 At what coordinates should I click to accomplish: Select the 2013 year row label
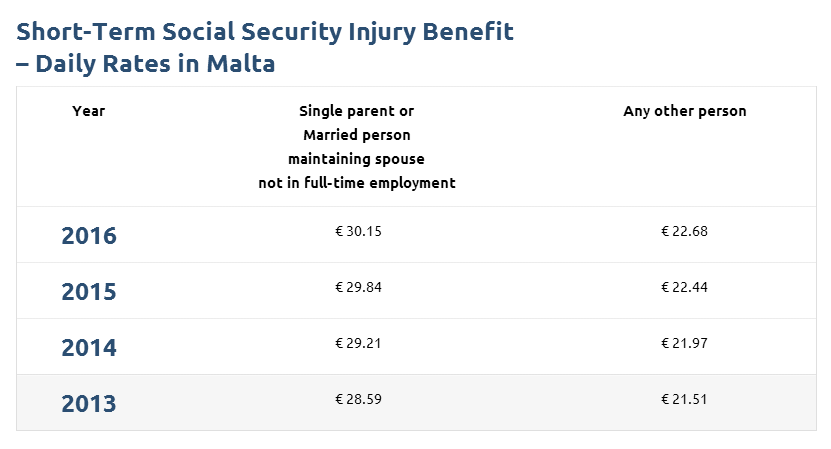point(89,404)
